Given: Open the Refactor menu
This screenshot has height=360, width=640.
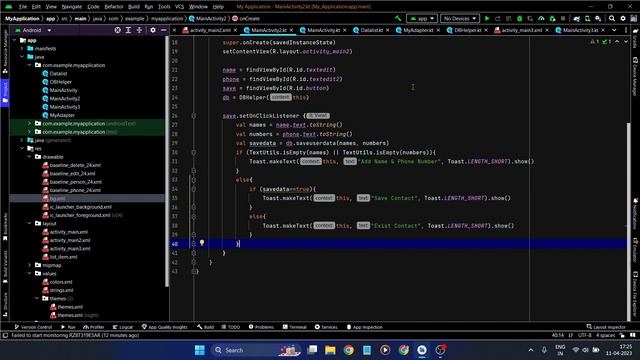Looking at the screenshot, I should 114,7.
